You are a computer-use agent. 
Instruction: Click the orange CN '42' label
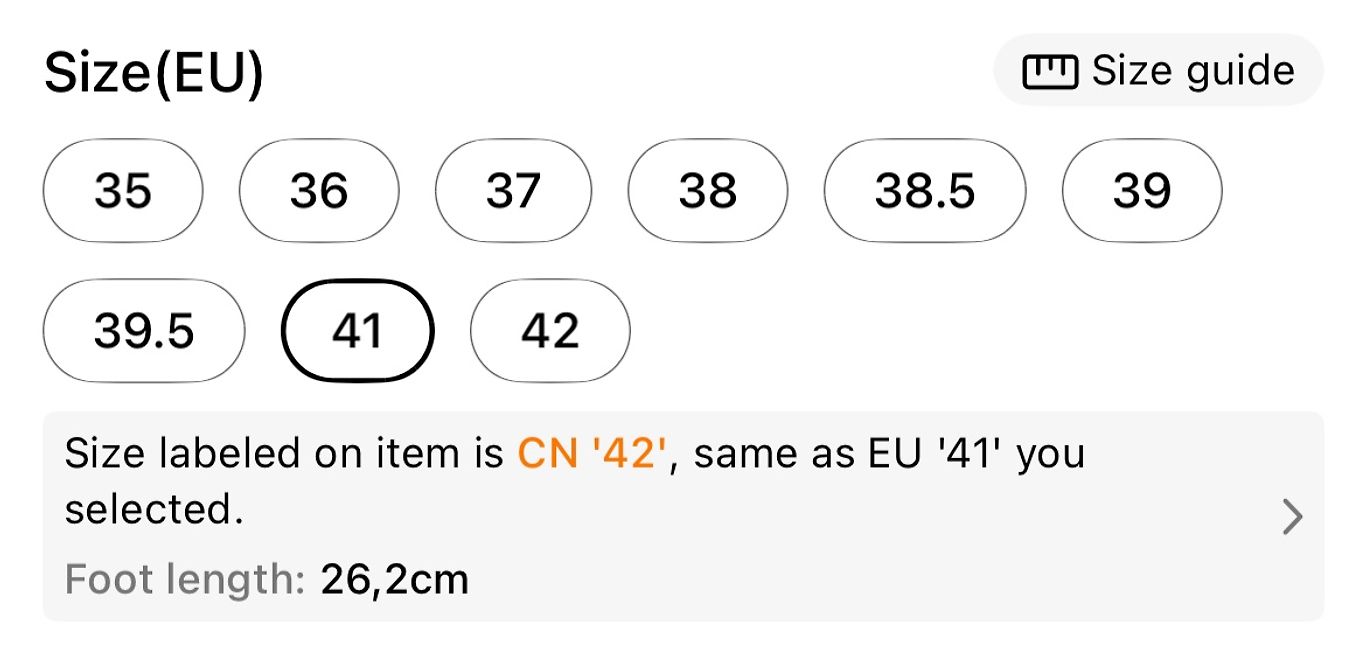pos(592,454)
